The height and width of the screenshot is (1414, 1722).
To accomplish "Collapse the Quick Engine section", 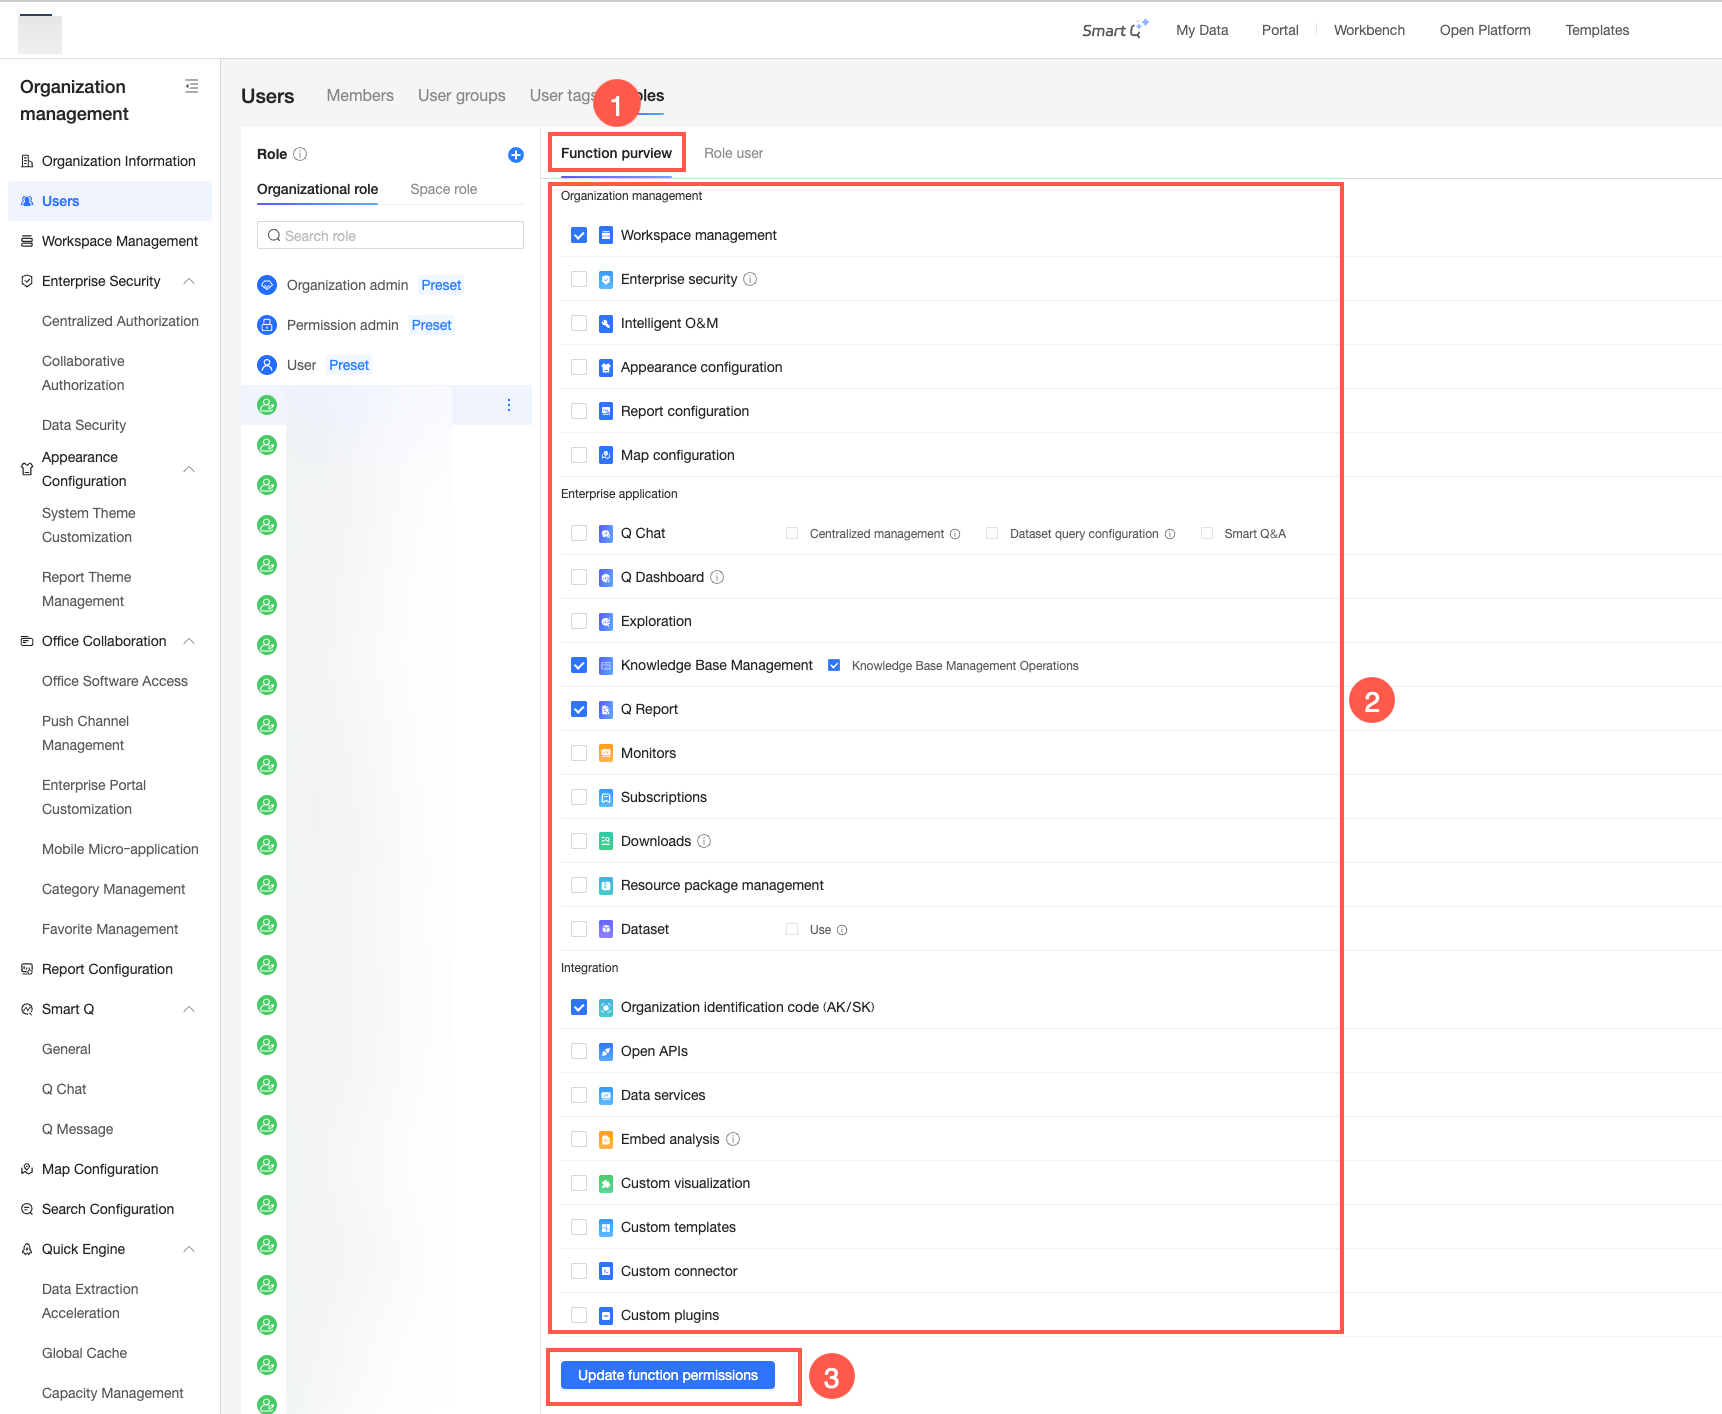I will (x=189, y=1249).
